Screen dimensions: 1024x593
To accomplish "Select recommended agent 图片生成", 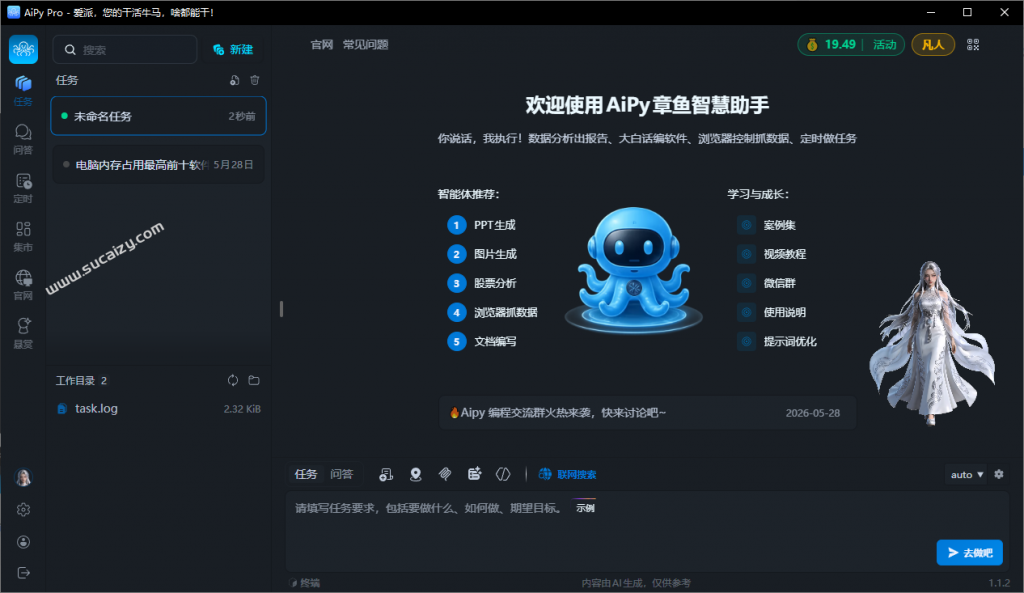I will pyautogui.click(x=482, y=254).
